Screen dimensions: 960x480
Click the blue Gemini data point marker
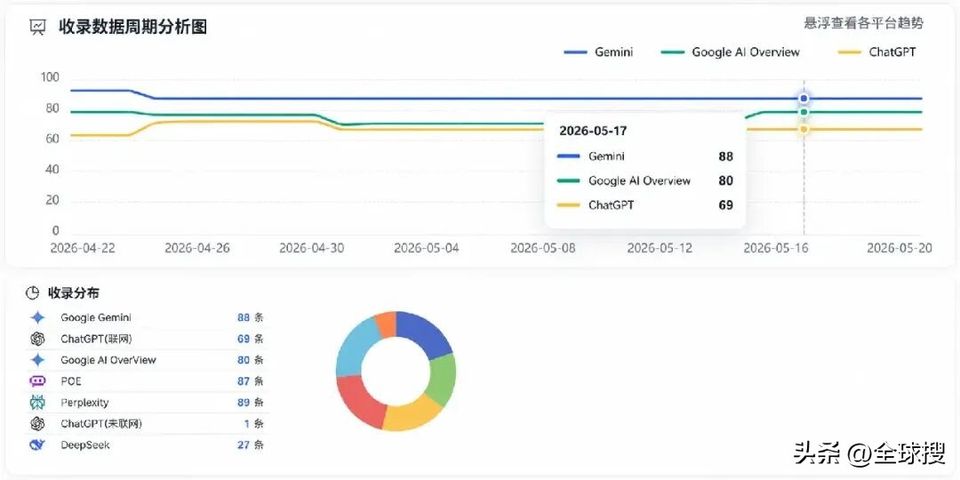point(804,99)
